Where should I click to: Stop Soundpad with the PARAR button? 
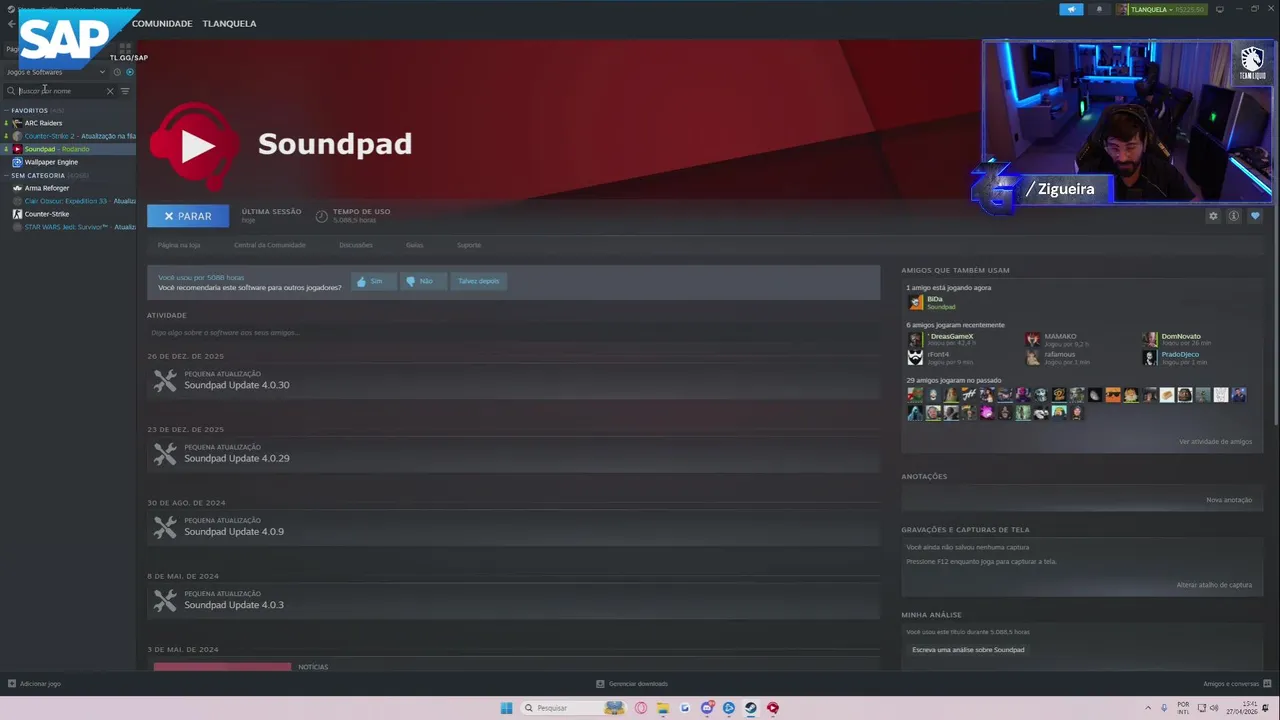click(188, 216)
